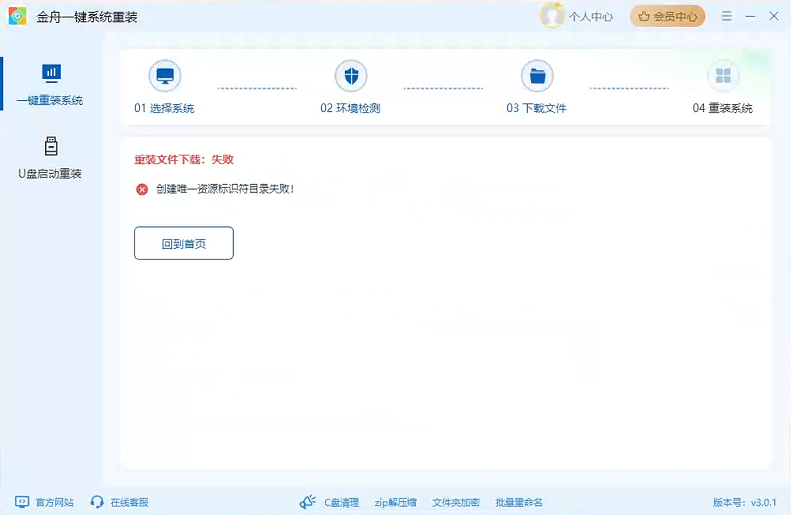The height and width of the screenshot is (515, 791).
Task: Open the zip解压缩 tool link
Action: 396,502
